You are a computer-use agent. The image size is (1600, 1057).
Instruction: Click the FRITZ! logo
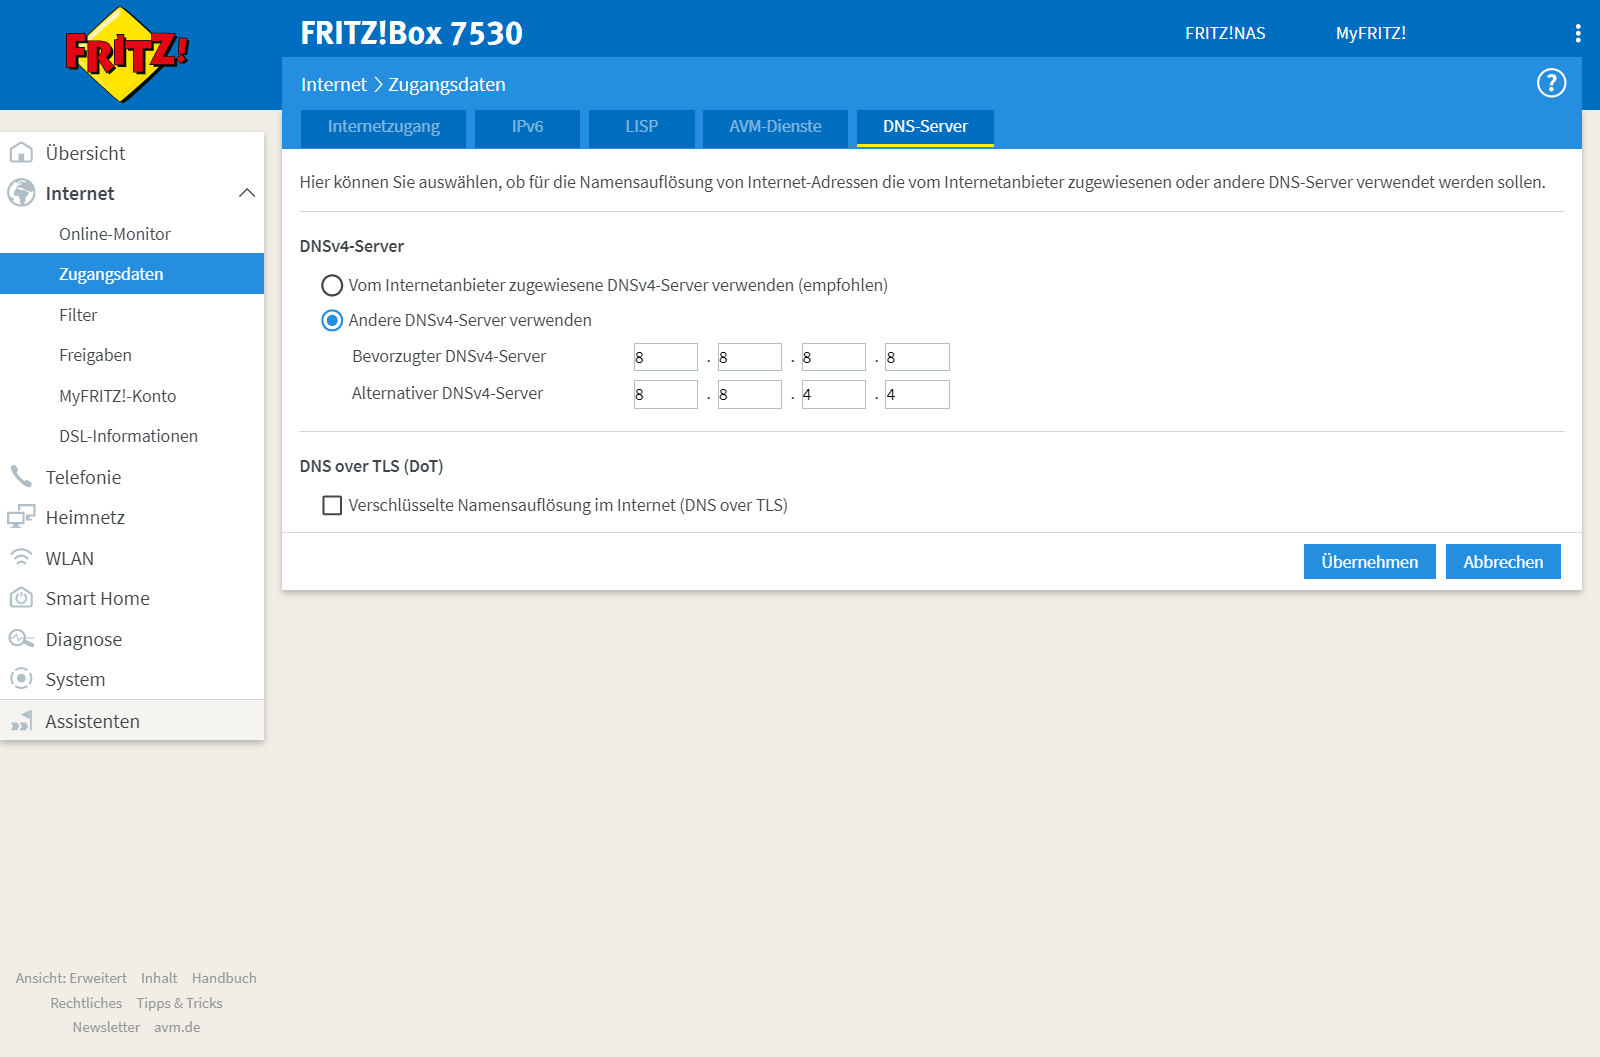click(126, 54)
